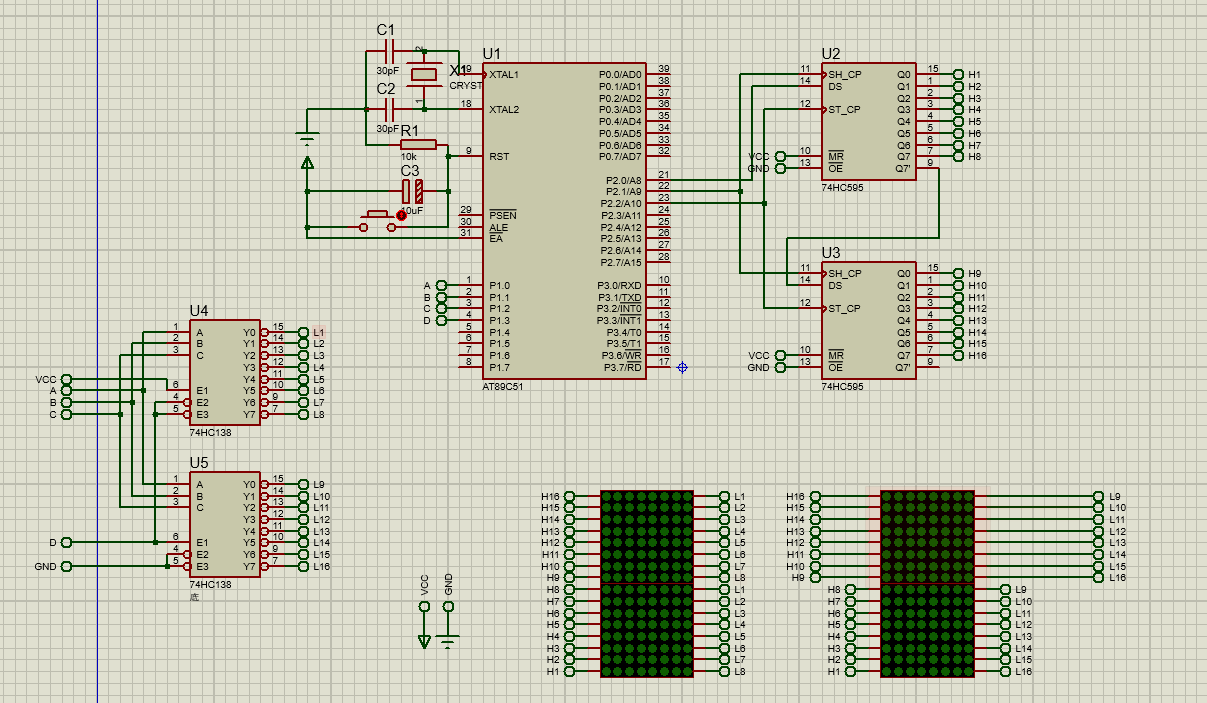Click the '10k' value under R1
Viewport: 1207px width, 703px height.
pos(408,157)
